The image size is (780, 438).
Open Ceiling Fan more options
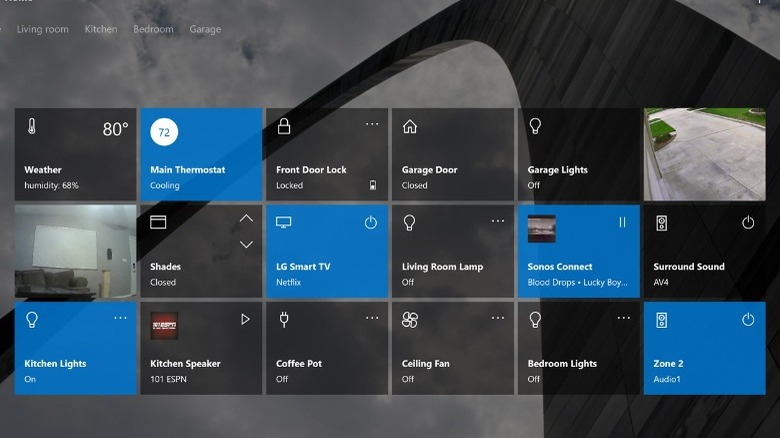(498, 318)
